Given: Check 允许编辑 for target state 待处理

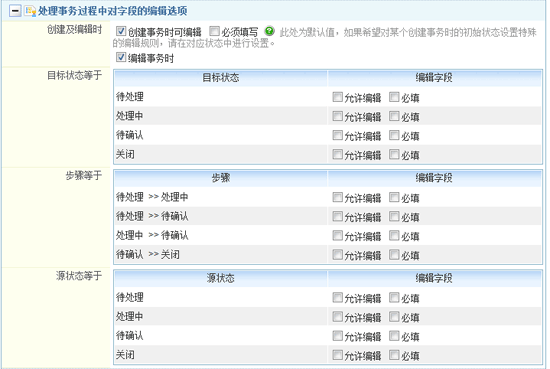Looking at the screenshot, I should [337, 97].
